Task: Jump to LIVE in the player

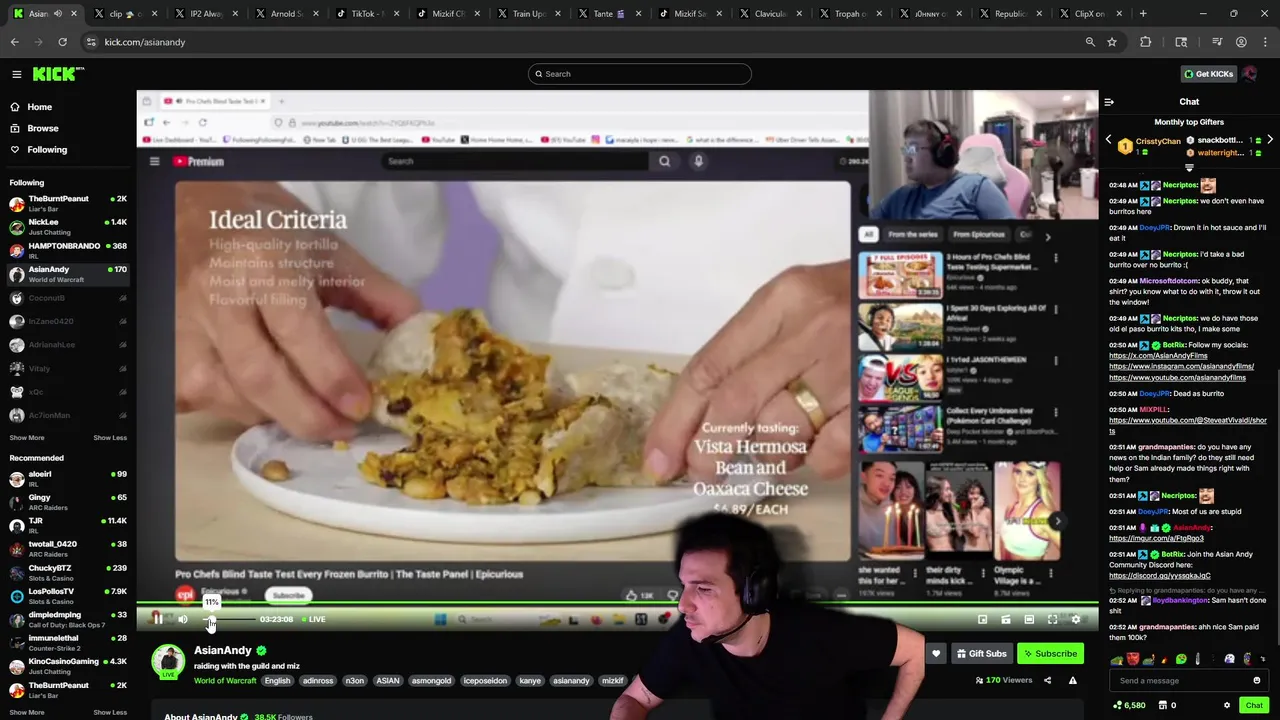Action: tap(312, 619)
